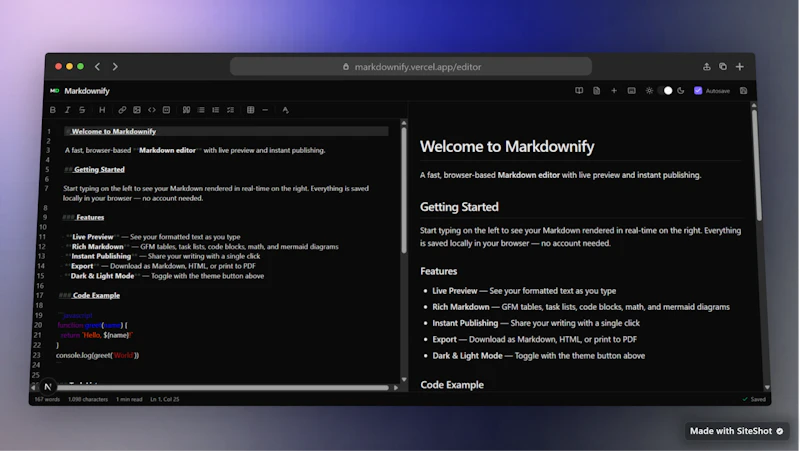Click the layout panel icon in the header
Screen dimensions: 800x451
coord(632,91)
